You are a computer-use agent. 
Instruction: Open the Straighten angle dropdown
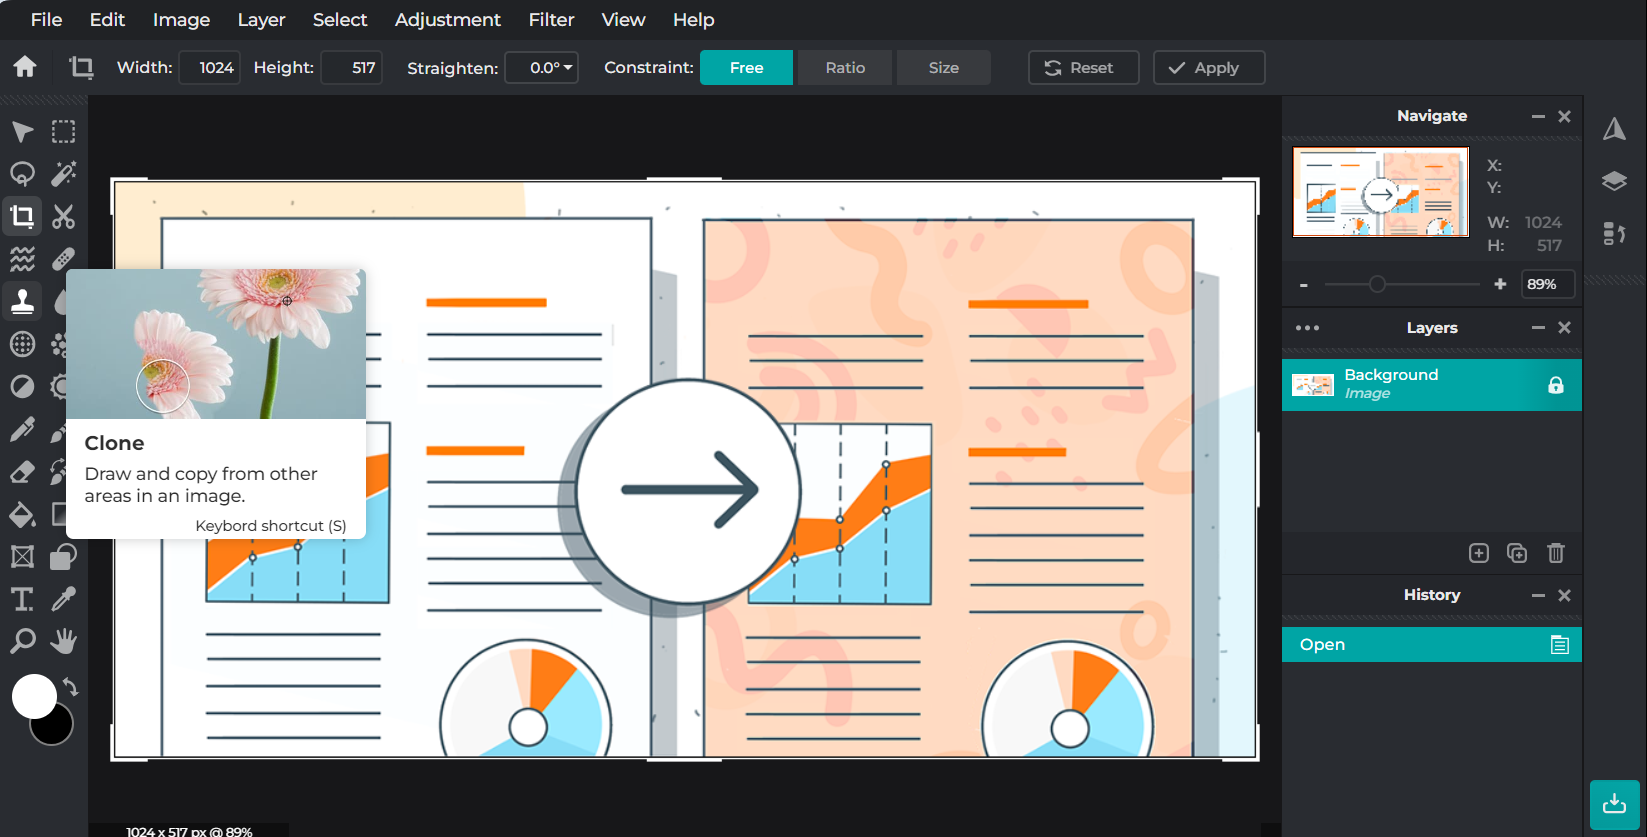pos(541,68)
